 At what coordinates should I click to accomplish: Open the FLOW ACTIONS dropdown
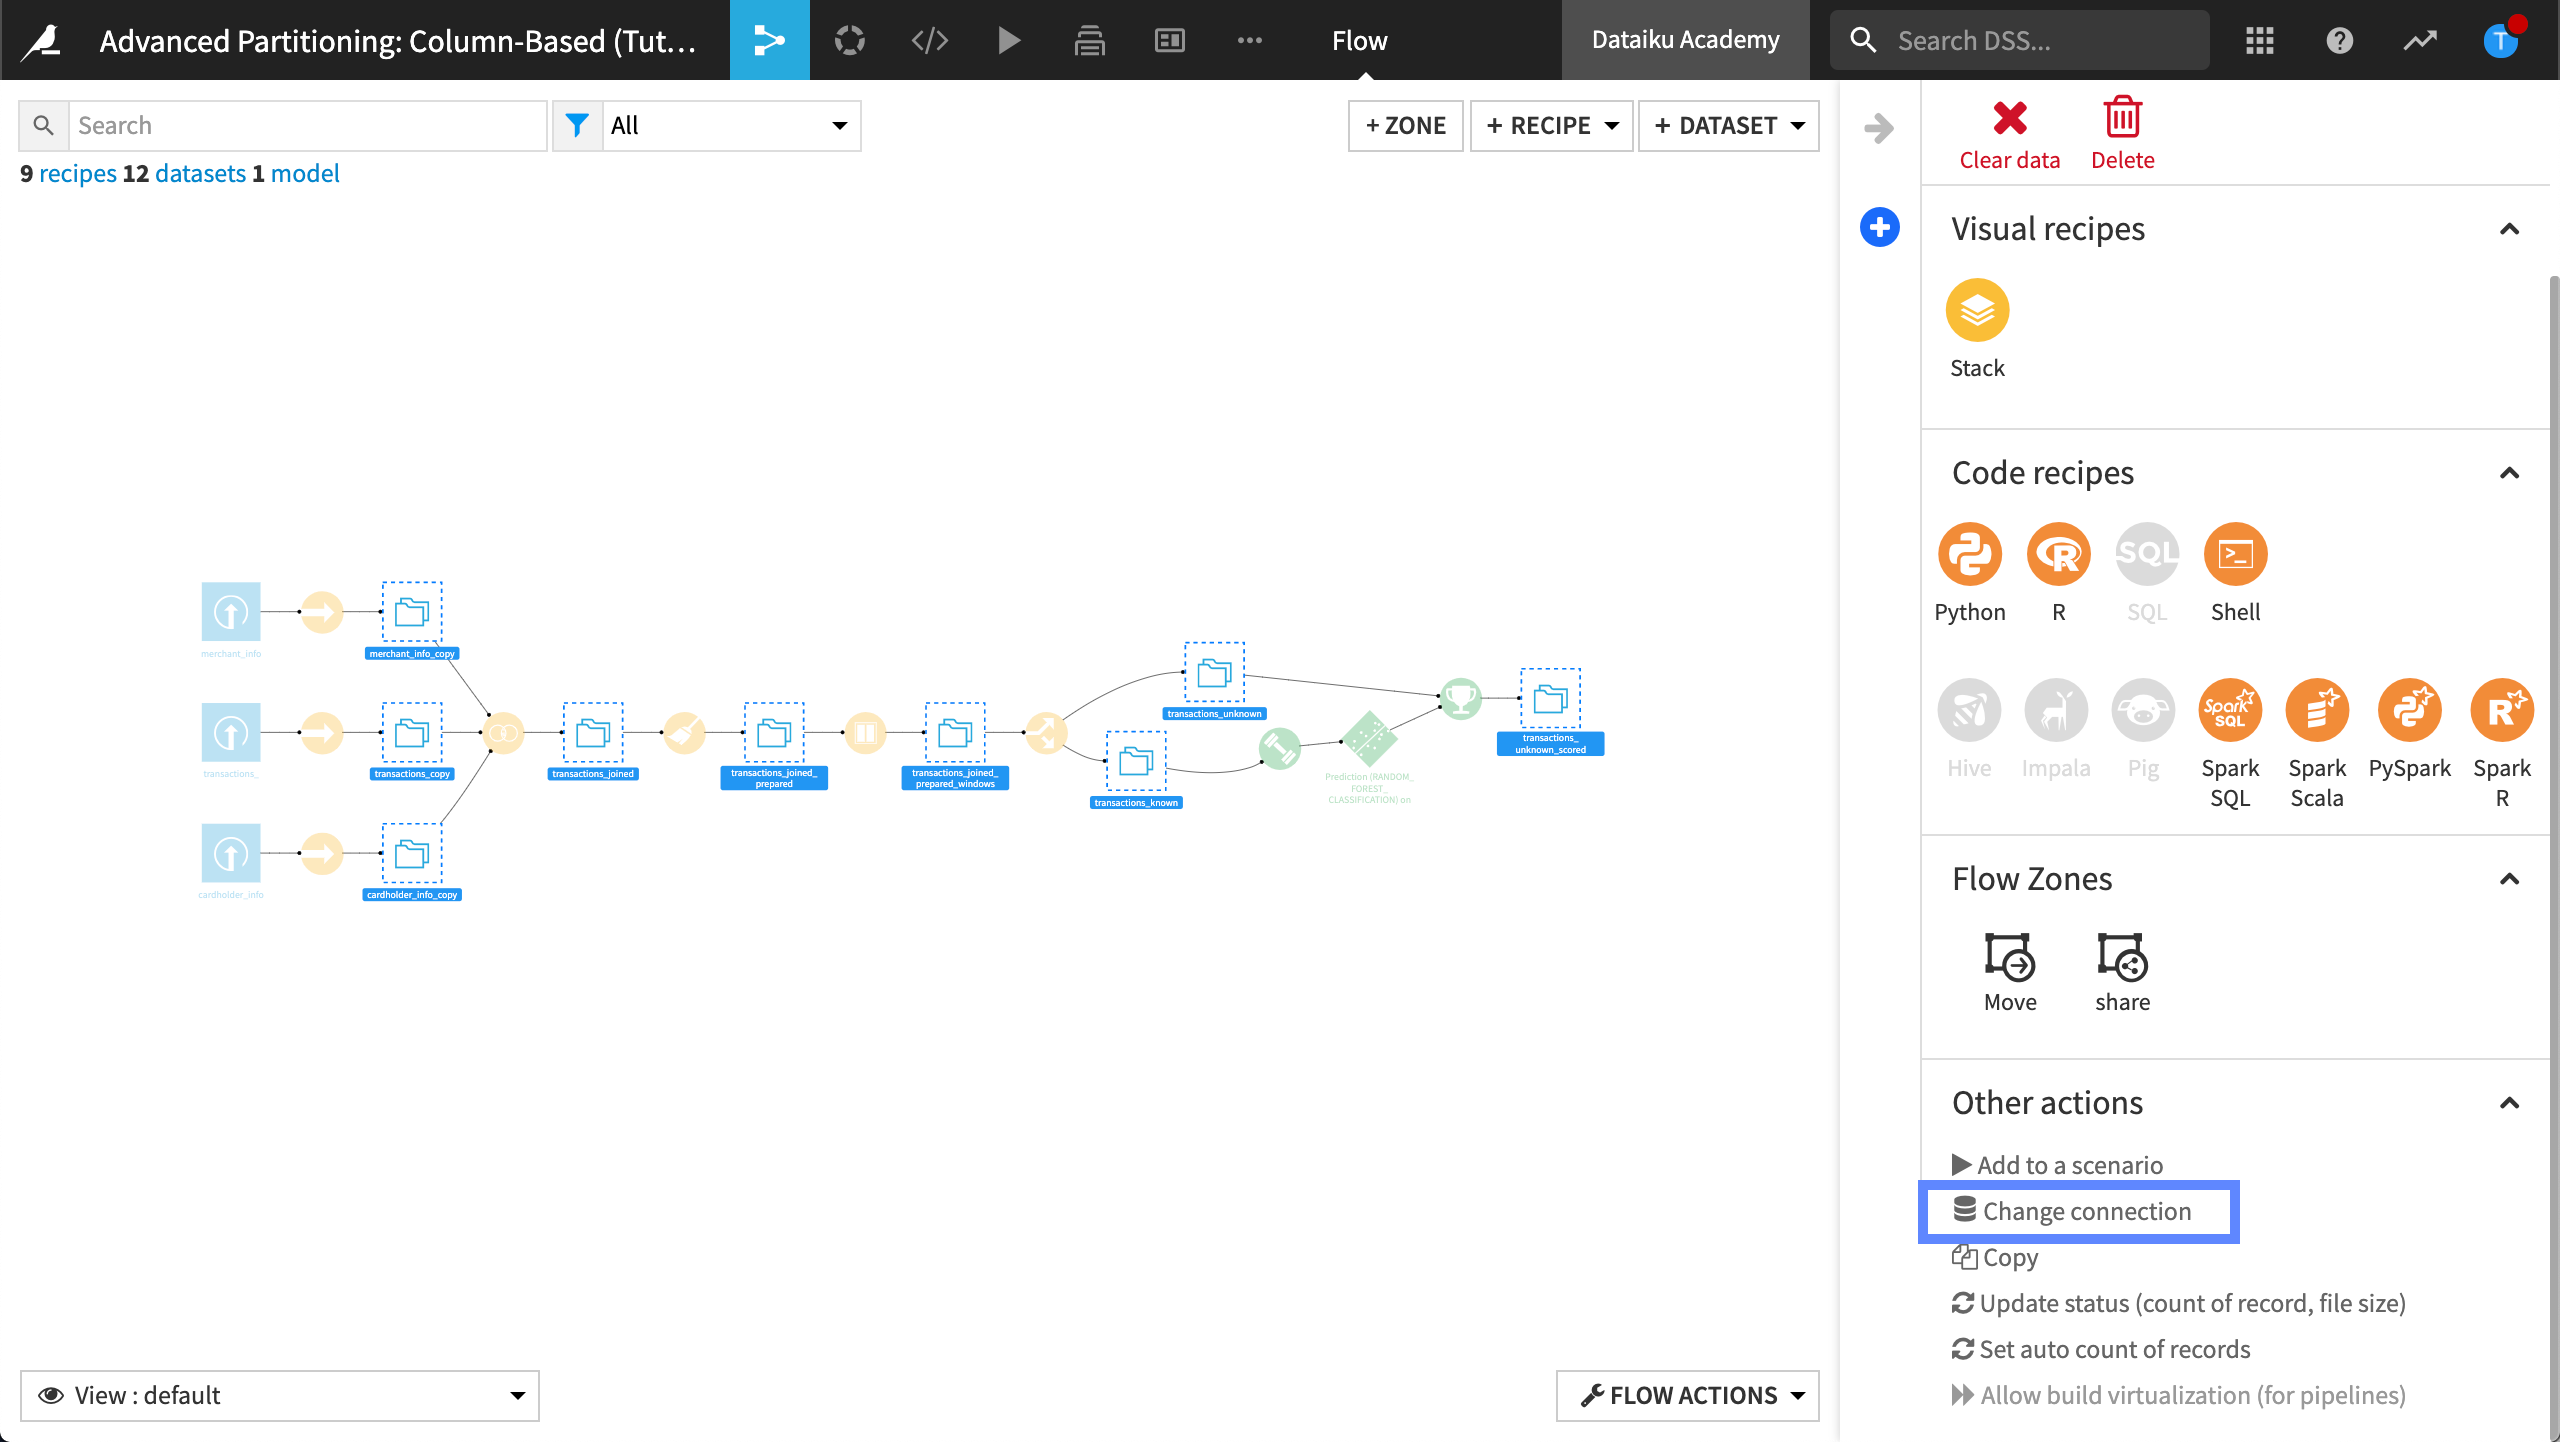1687,1395
